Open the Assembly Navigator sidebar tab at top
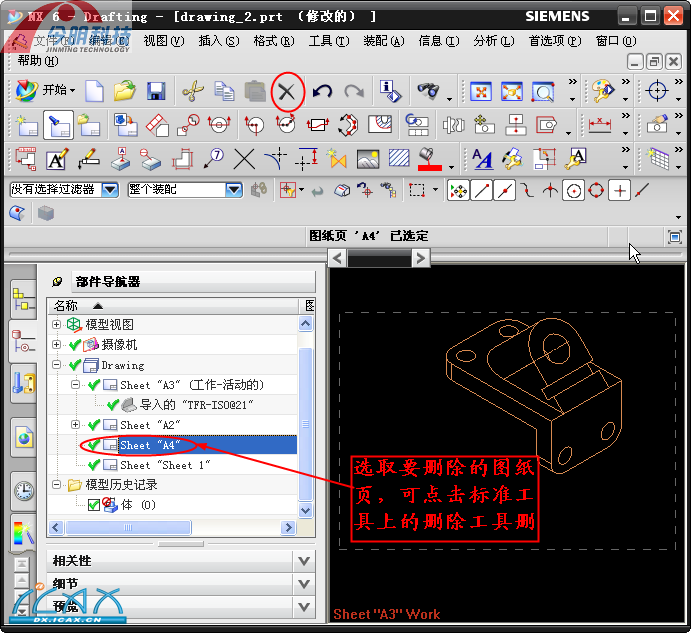 pyautogui.click(x=22, y=299)
